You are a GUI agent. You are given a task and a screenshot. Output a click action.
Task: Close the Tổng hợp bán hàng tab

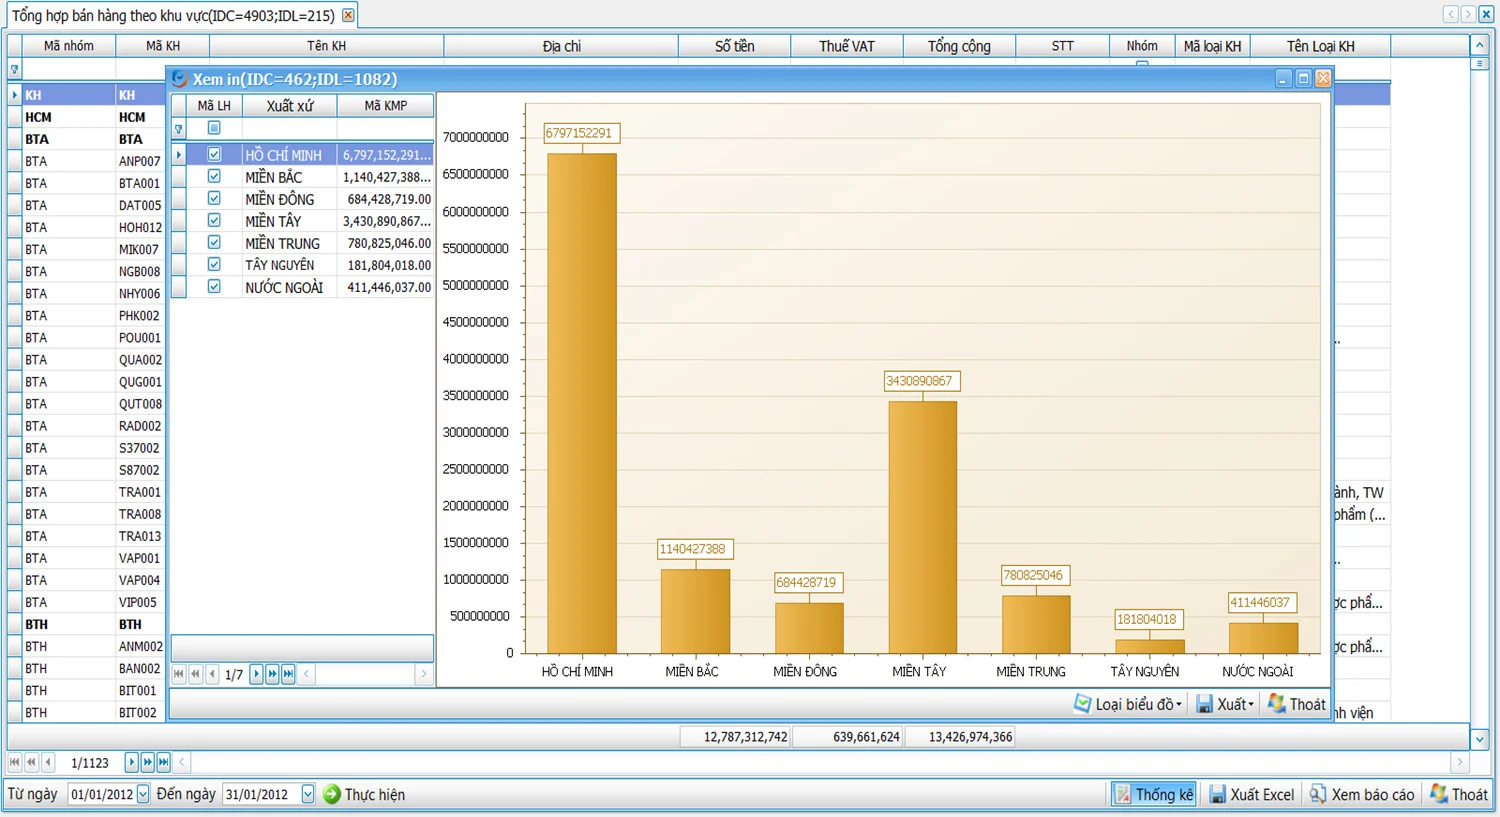pos(348,15)
